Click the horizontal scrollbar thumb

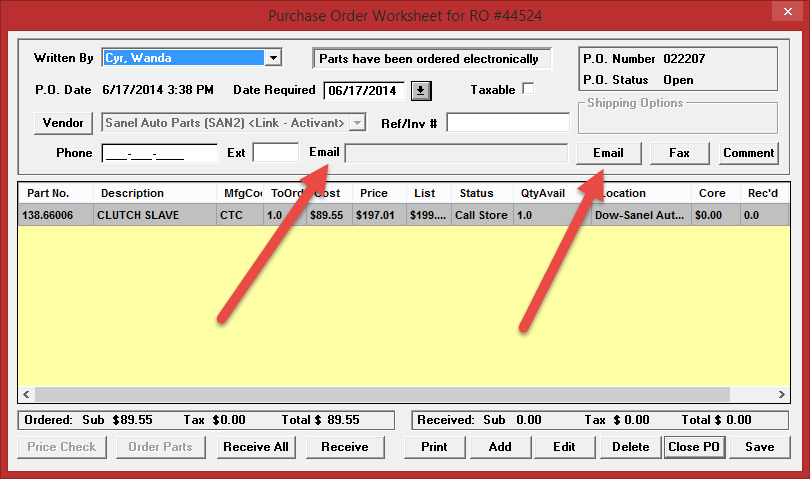click(x=382, y=395)
